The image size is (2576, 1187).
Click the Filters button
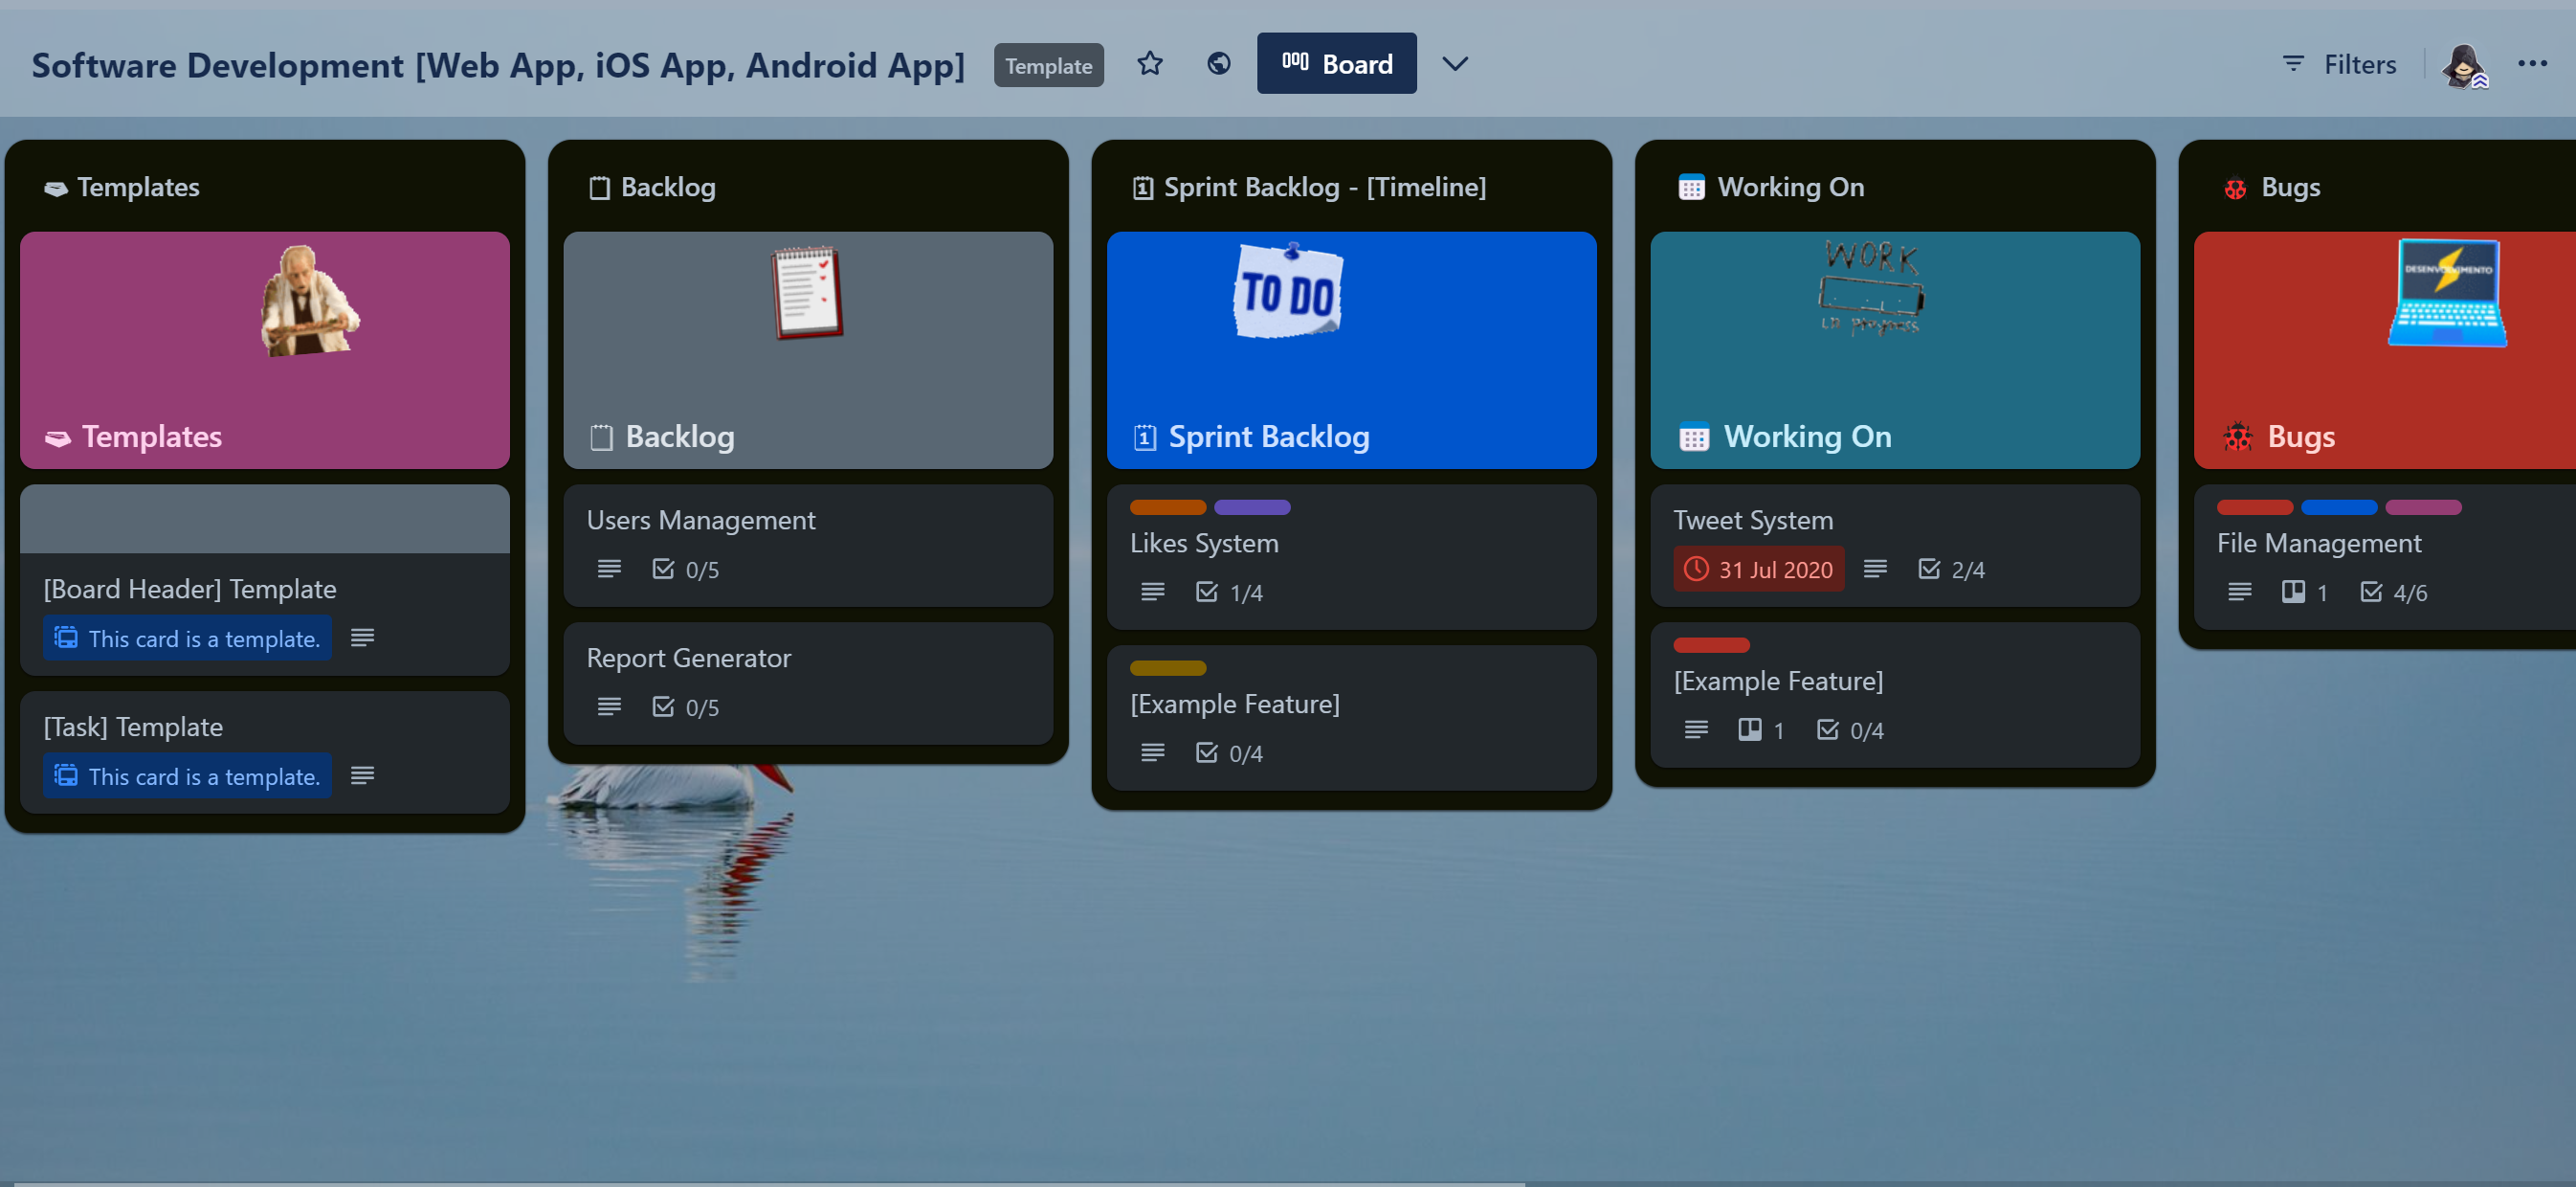[x=2340, y=64]
